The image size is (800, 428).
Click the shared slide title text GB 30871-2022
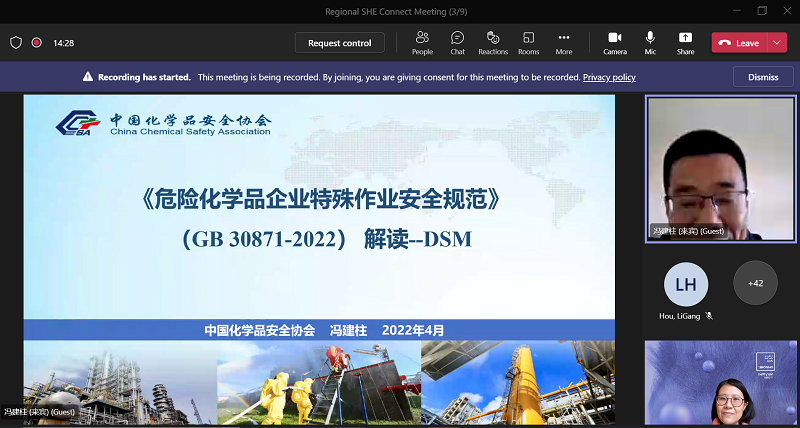tap(262, 239)
